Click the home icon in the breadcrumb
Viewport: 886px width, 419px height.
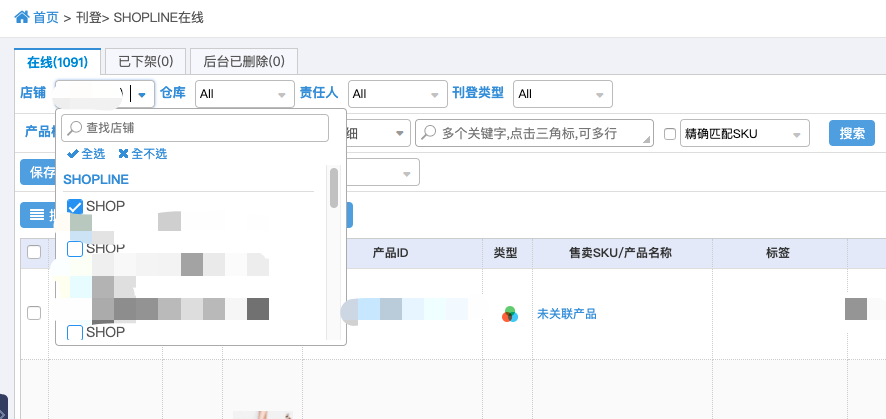point(21,17)
